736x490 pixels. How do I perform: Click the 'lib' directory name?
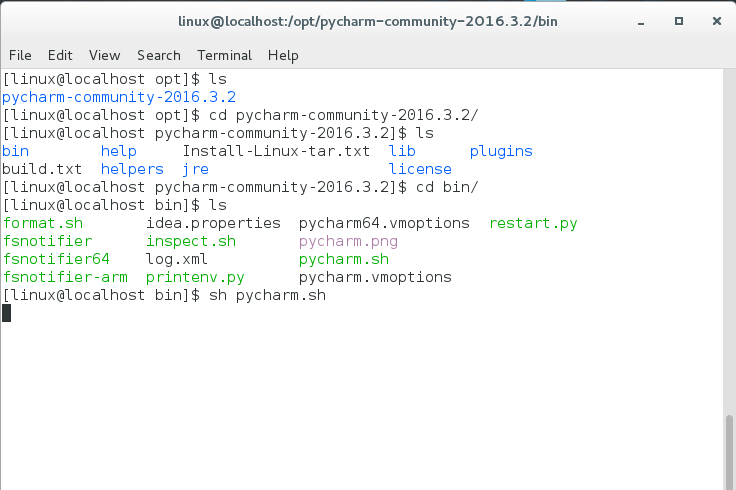[x=402, y=151]
